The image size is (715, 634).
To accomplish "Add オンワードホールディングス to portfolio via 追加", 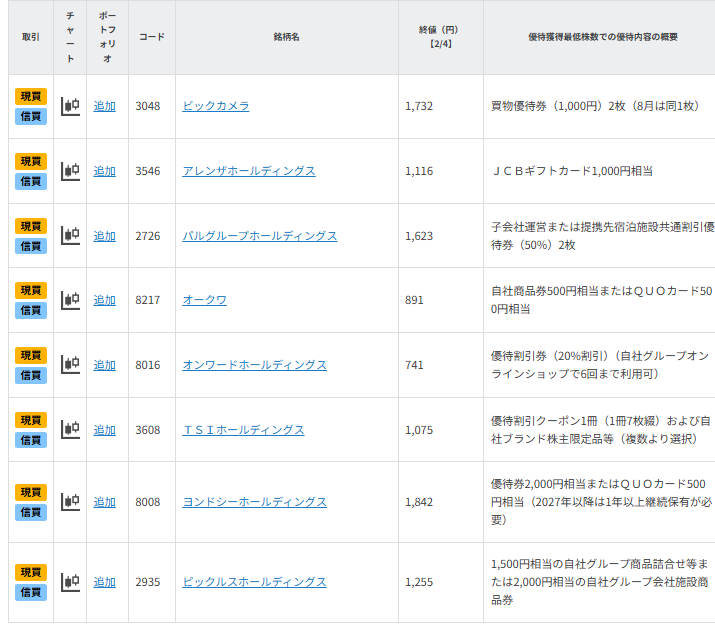I will click(x=104, y=365).
